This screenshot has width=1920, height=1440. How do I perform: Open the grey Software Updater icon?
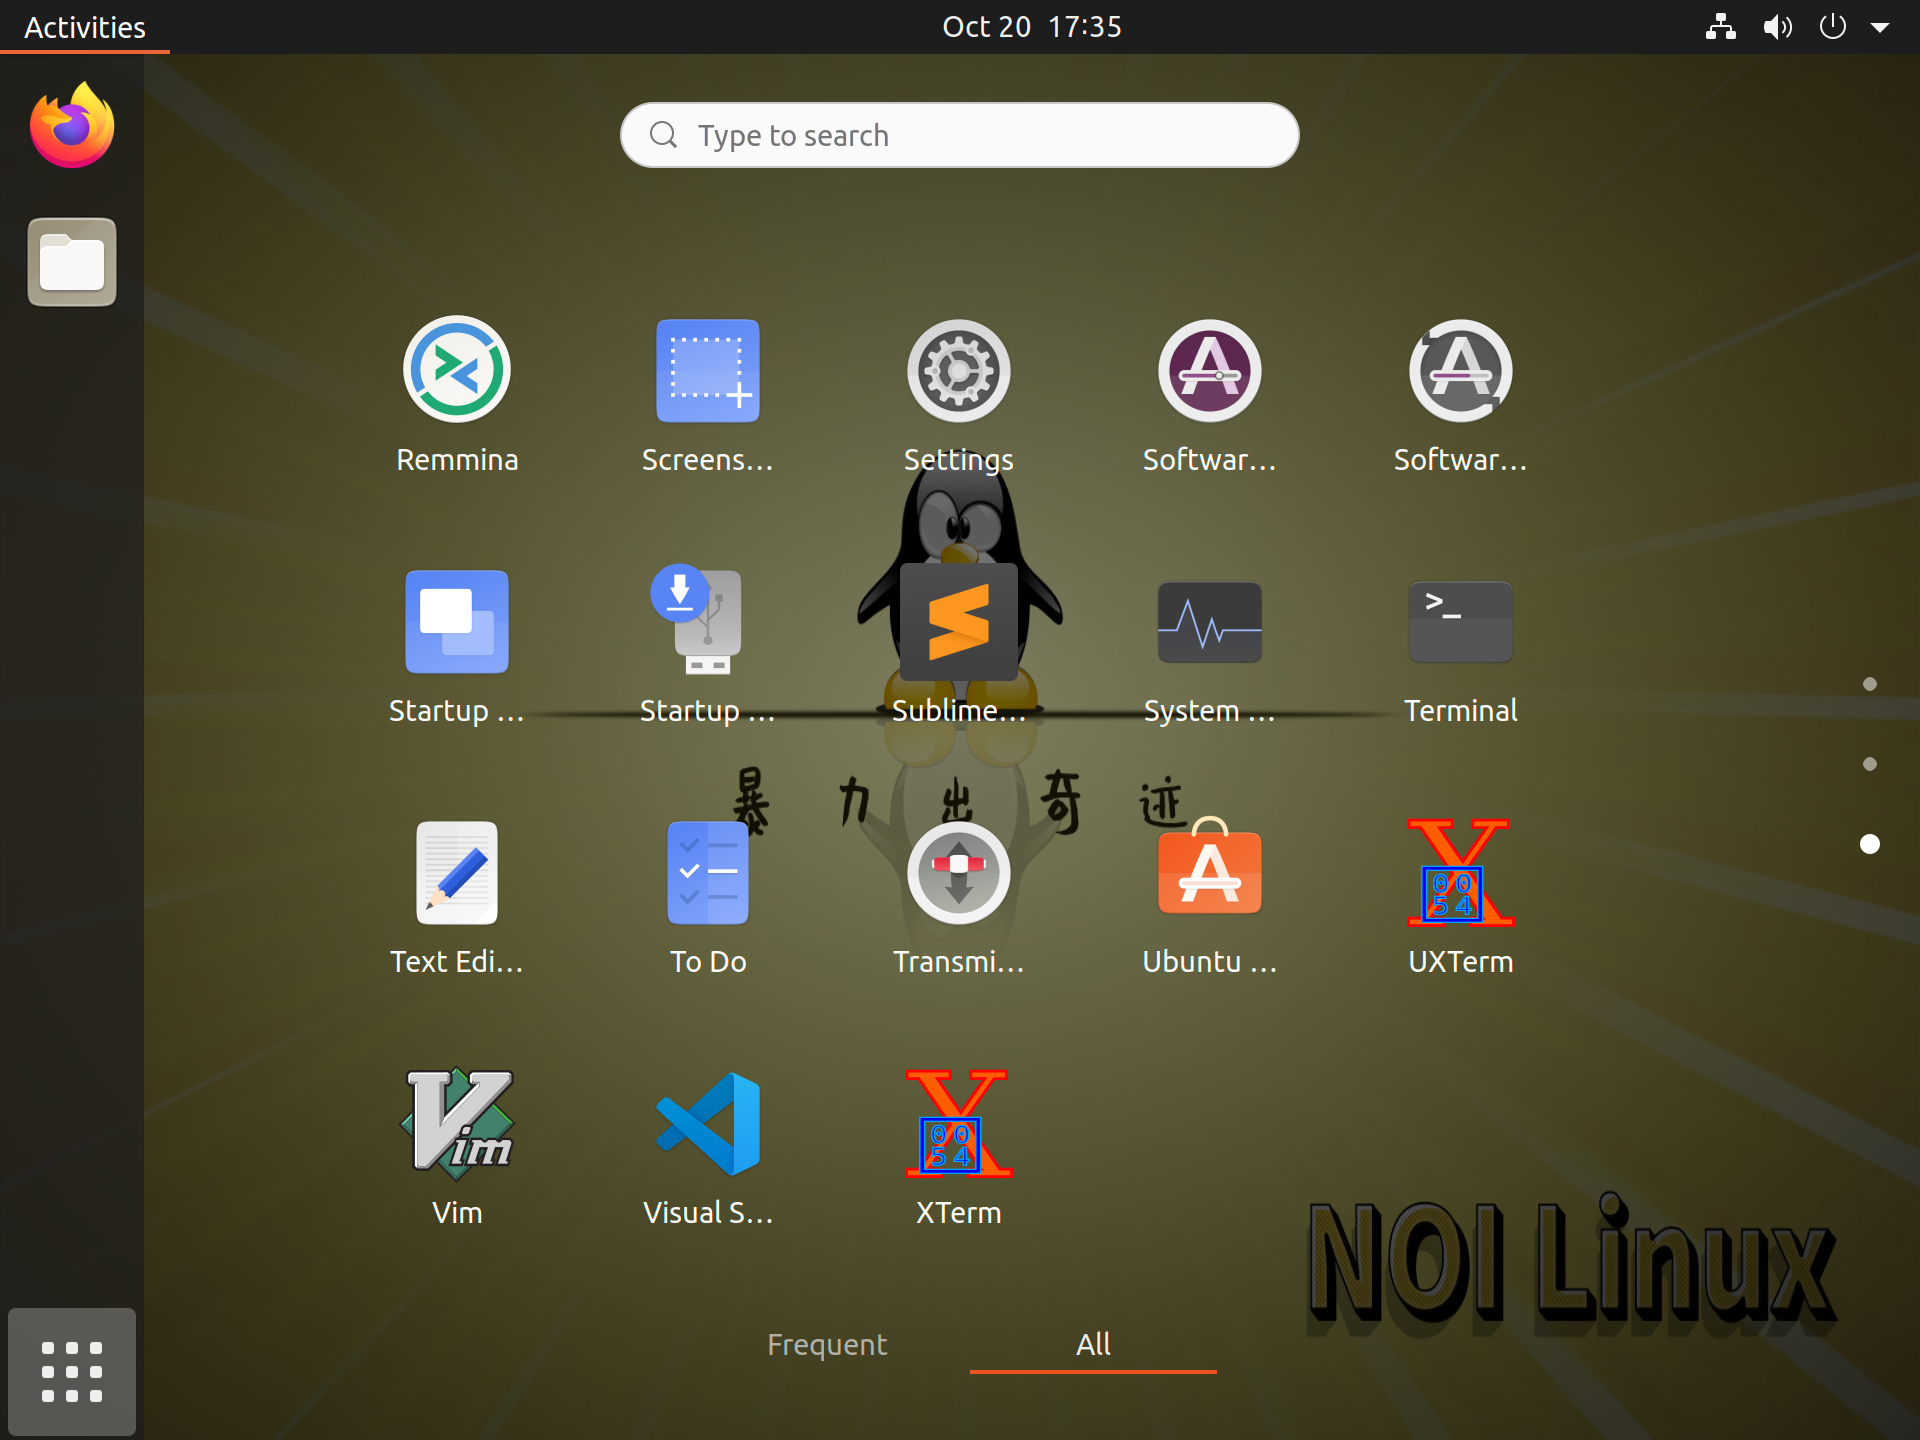[1461, 370]
